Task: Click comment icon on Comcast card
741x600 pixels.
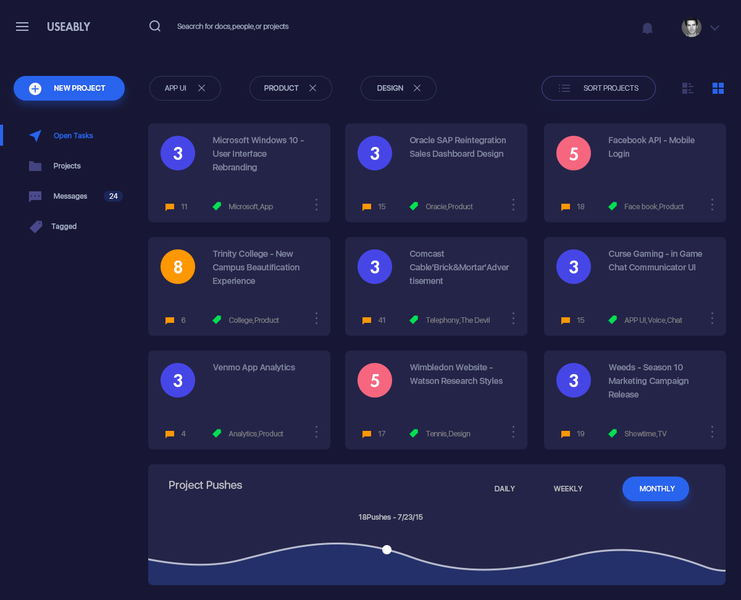Action: [366, 320]
